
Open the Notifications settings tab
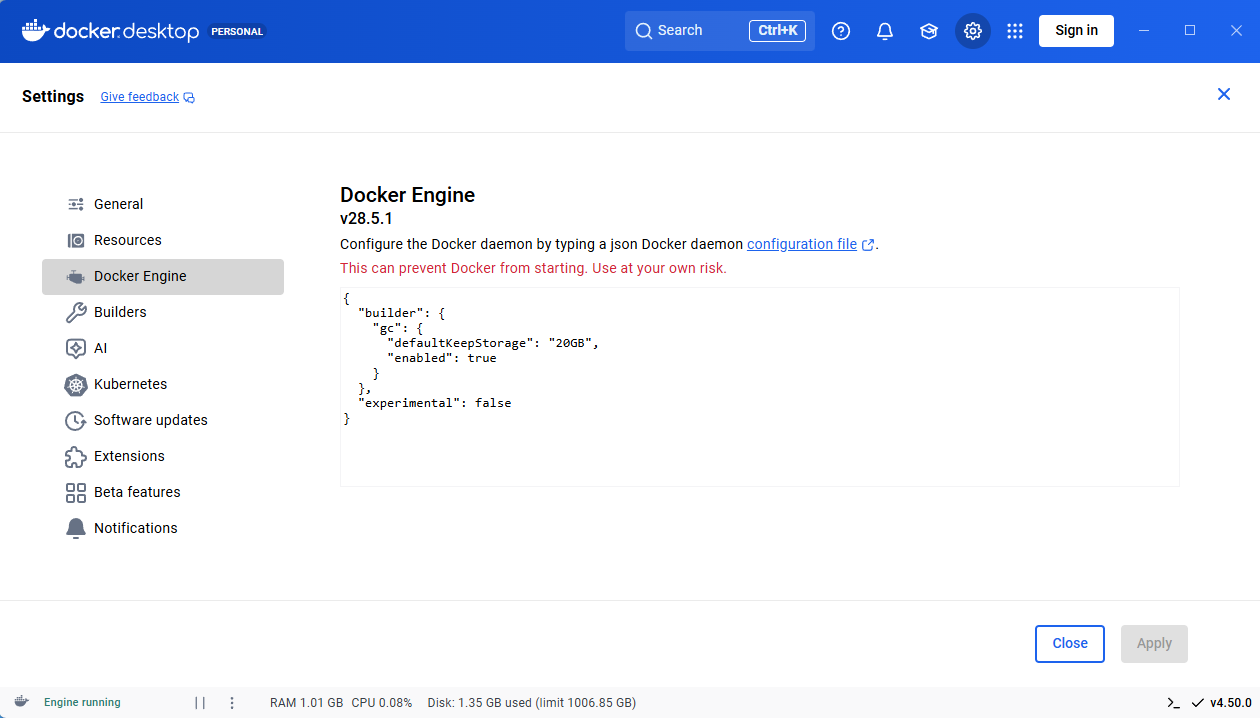pyautogui.click(x=163, y=528)
